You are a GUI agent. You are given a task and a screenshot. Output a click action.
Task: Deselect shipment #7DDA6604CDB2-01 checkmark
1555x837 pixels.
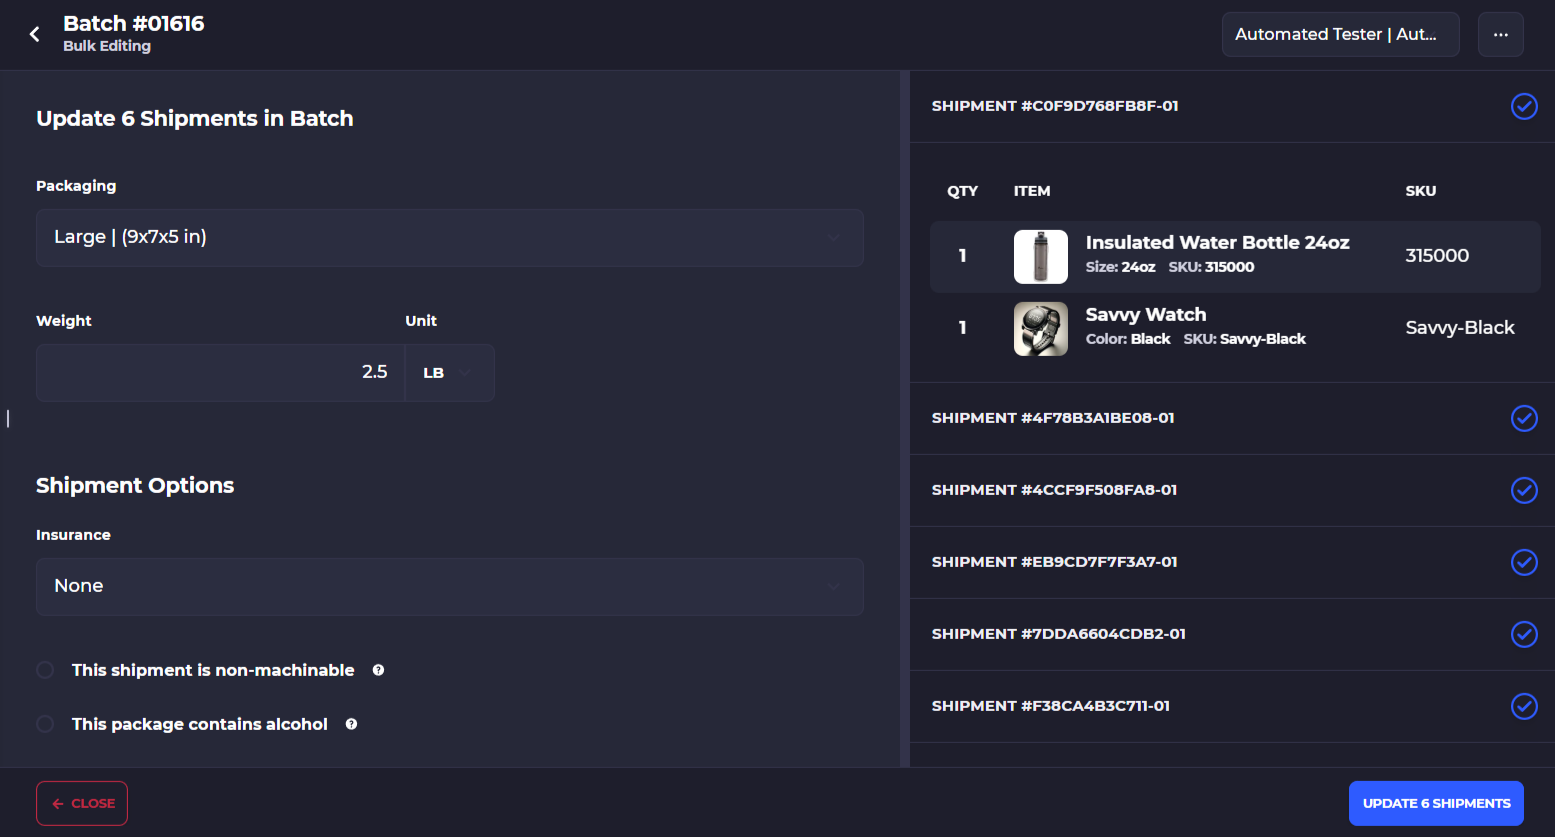tap(1524, 634)
